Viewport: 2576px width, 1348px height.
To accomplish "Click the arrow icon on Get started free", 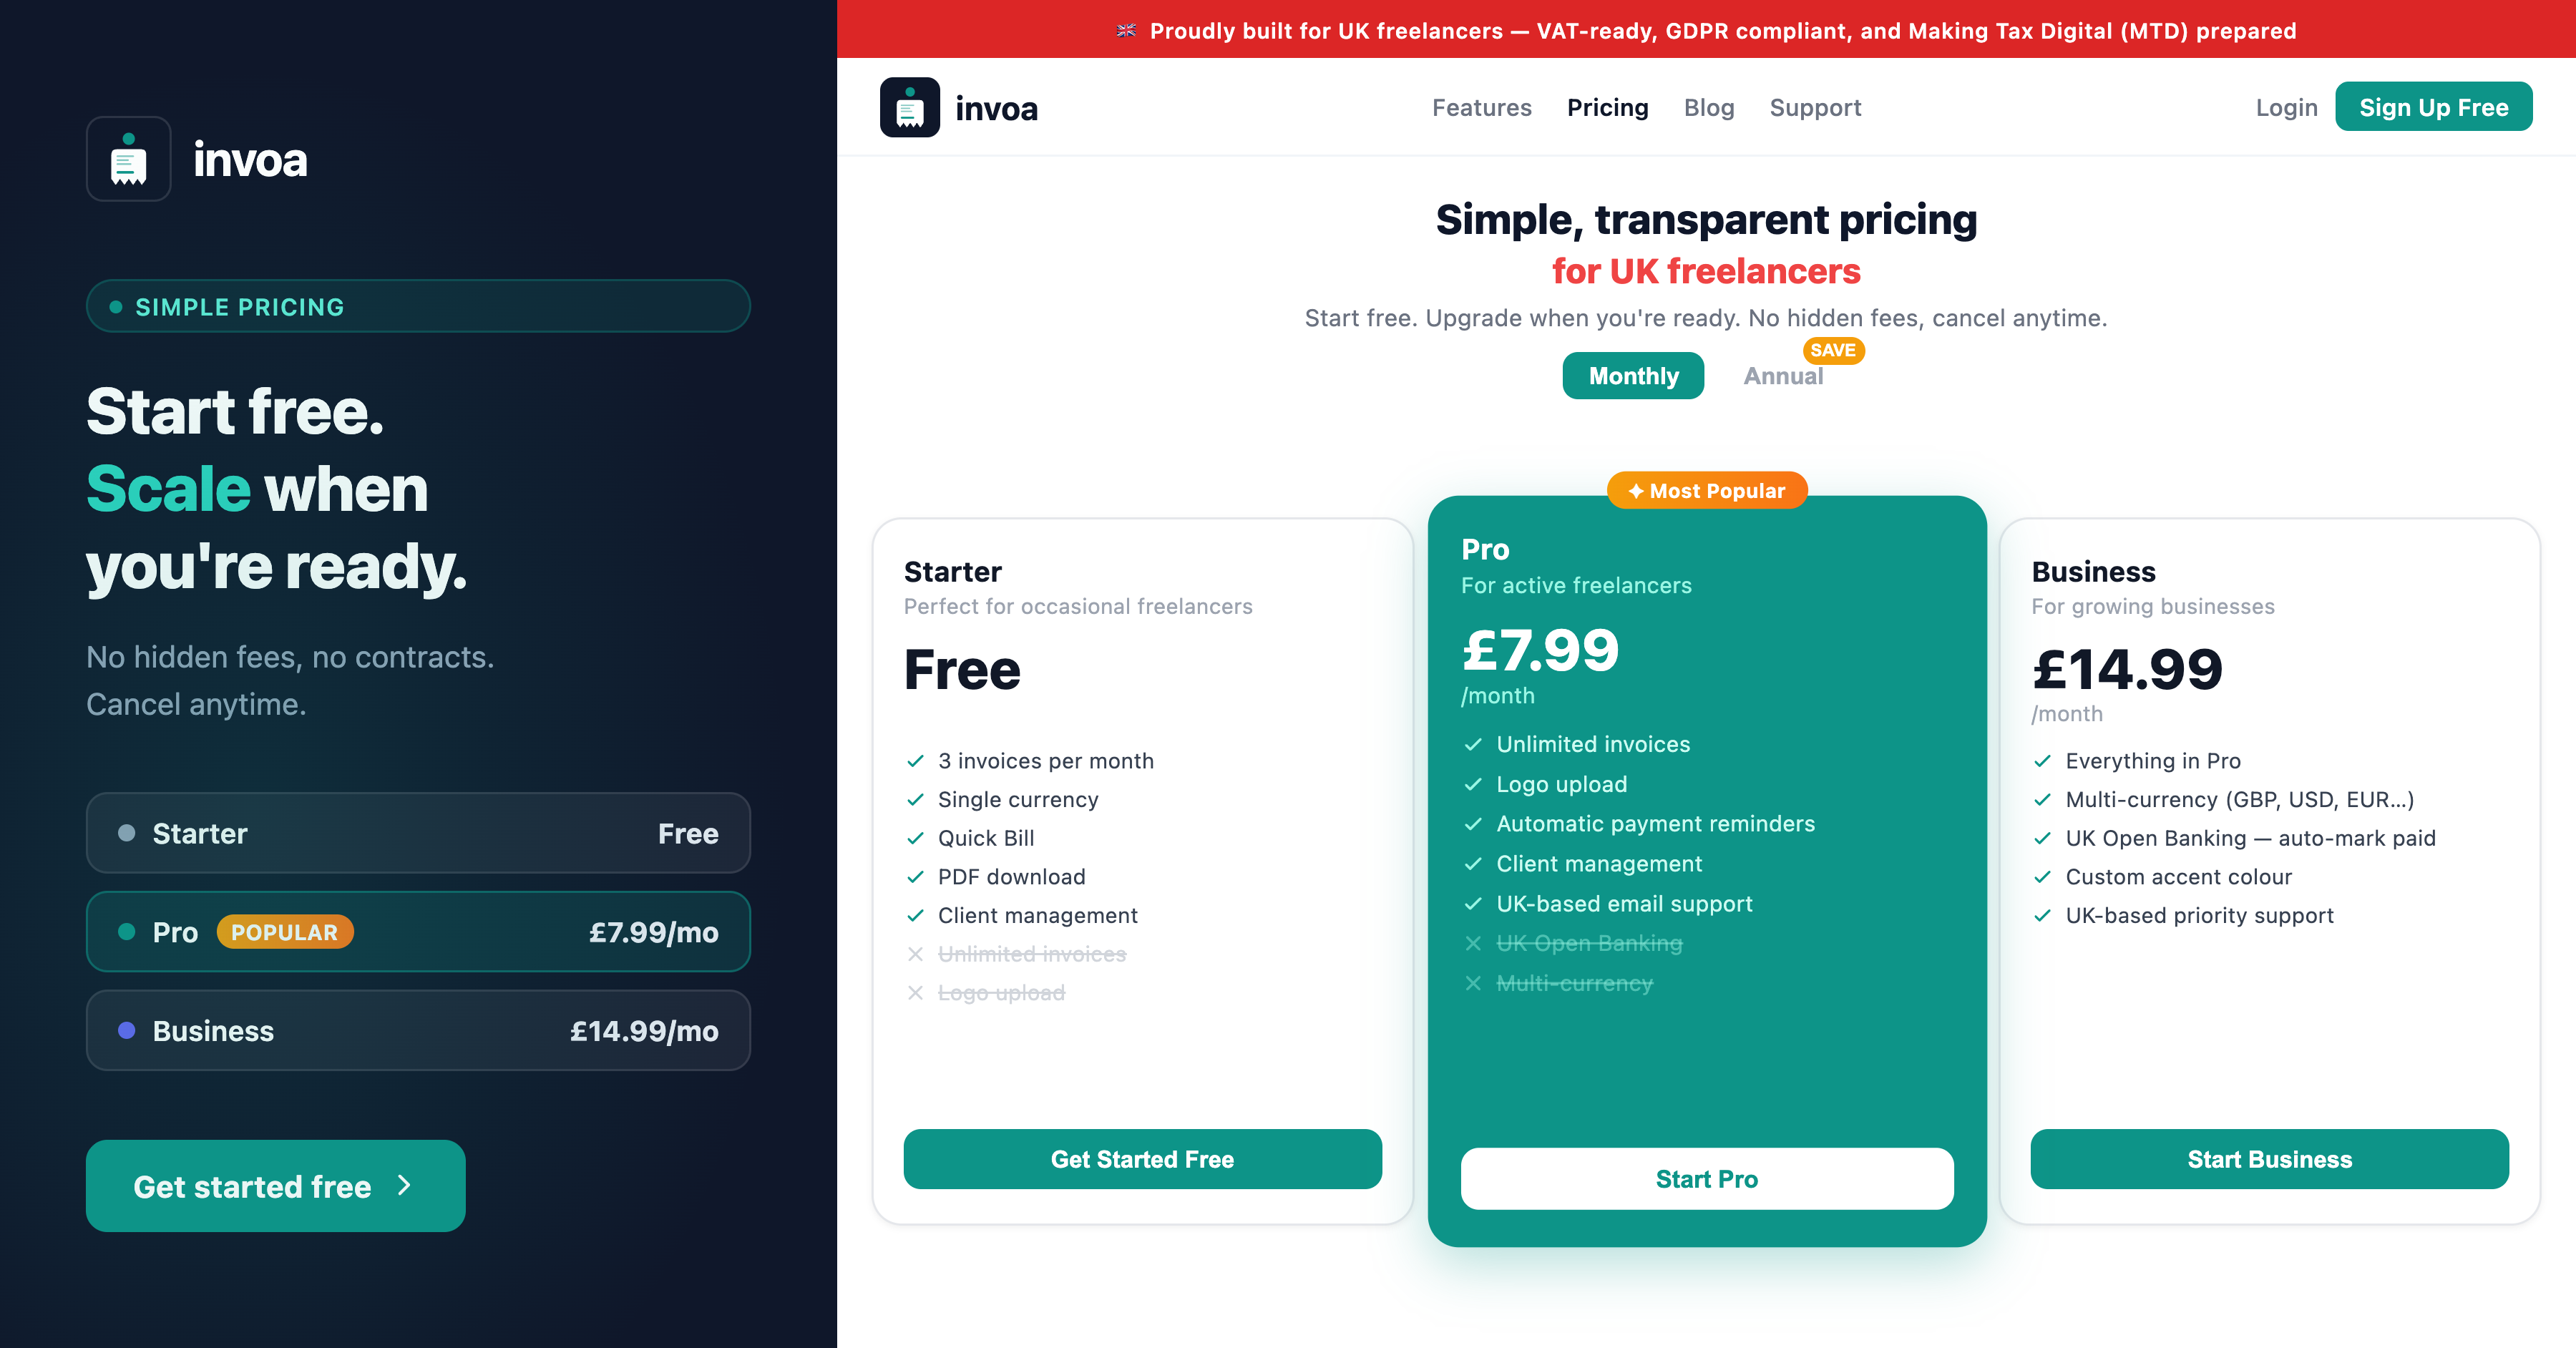I will (404, 1185).
